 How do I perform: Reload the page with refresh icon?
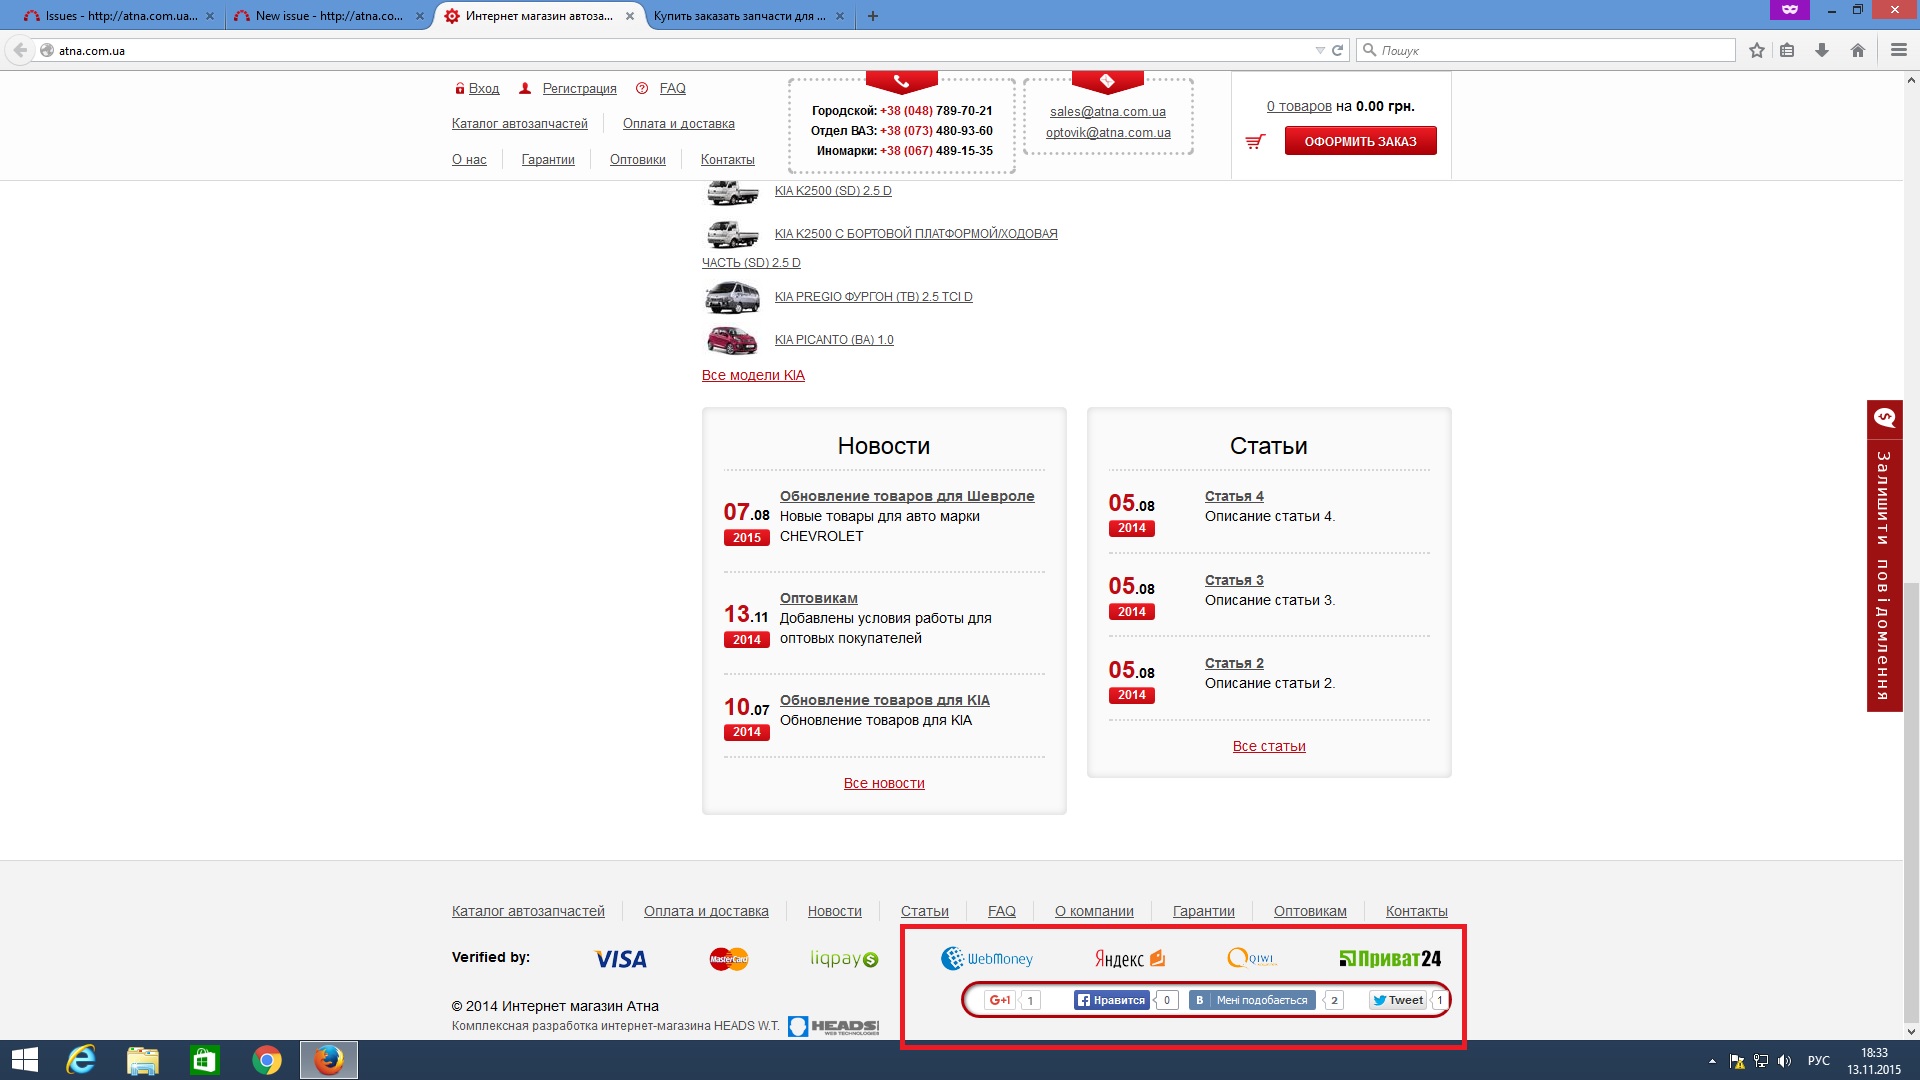click(x=1337, y=50)
